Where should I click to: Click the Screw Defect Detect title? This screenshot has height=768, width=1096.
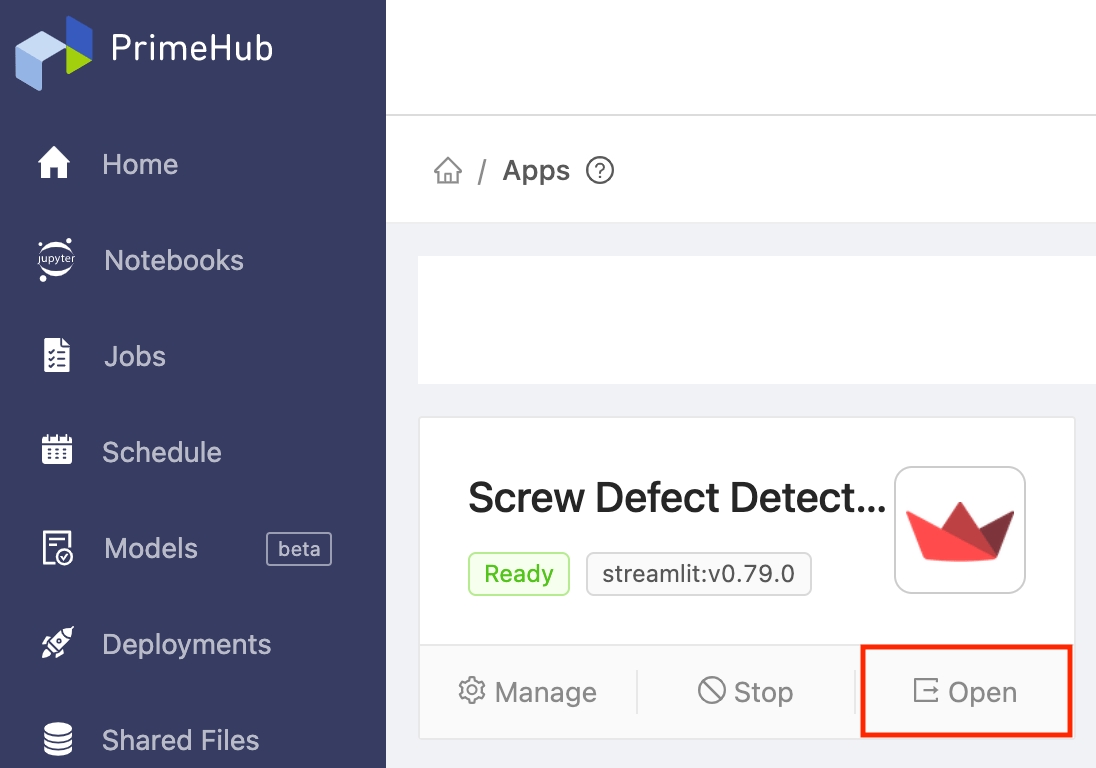point(677,498)
